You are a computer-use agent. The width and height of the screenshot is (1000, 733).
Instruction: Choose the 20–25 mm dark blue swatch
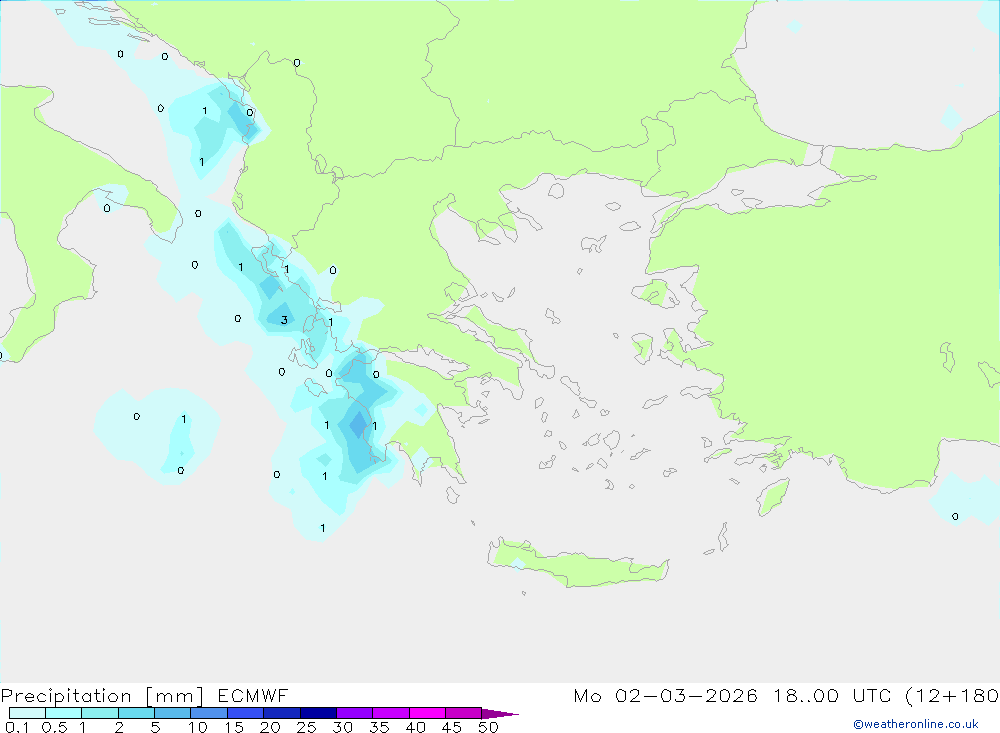click(281, 713)
